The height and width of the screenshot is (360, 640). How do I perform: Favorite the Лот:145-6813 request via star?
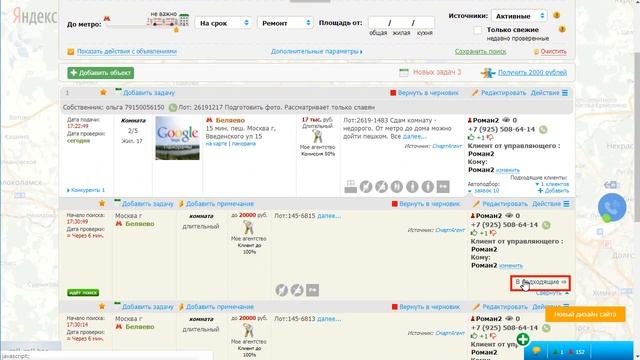[102, 306]
